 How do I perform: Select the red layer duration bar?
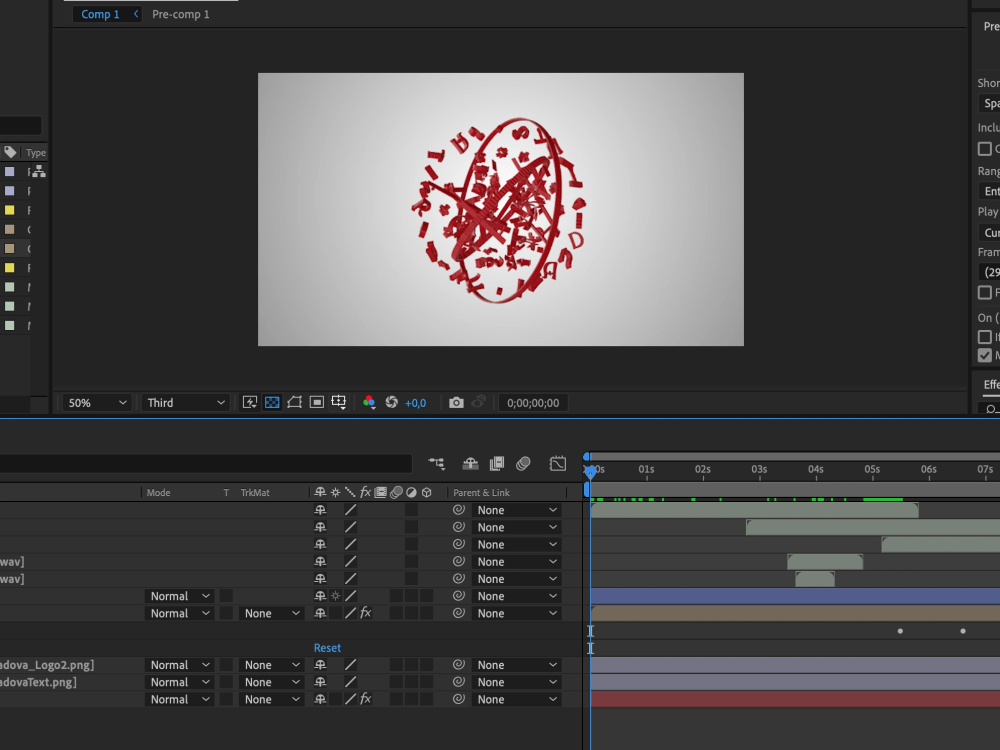795,699
